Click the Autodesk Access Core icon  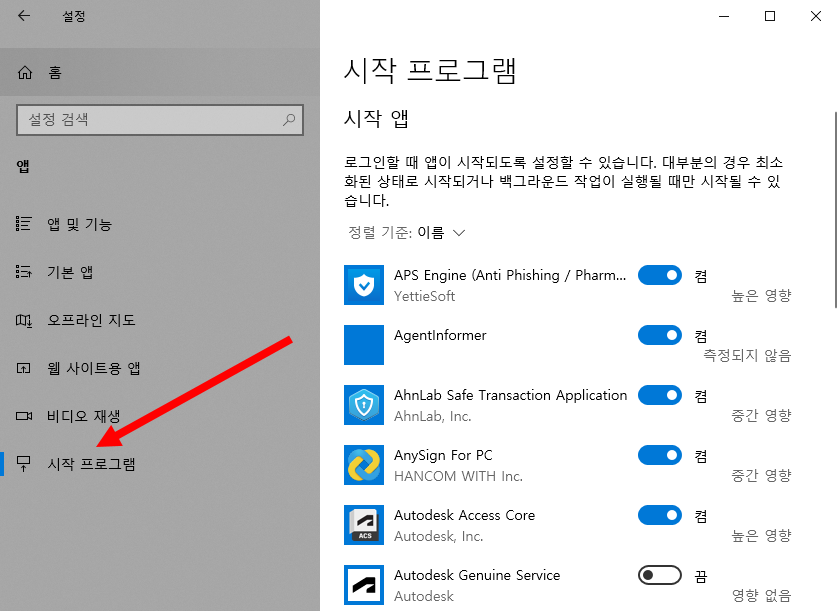click(x=364, y=524)
